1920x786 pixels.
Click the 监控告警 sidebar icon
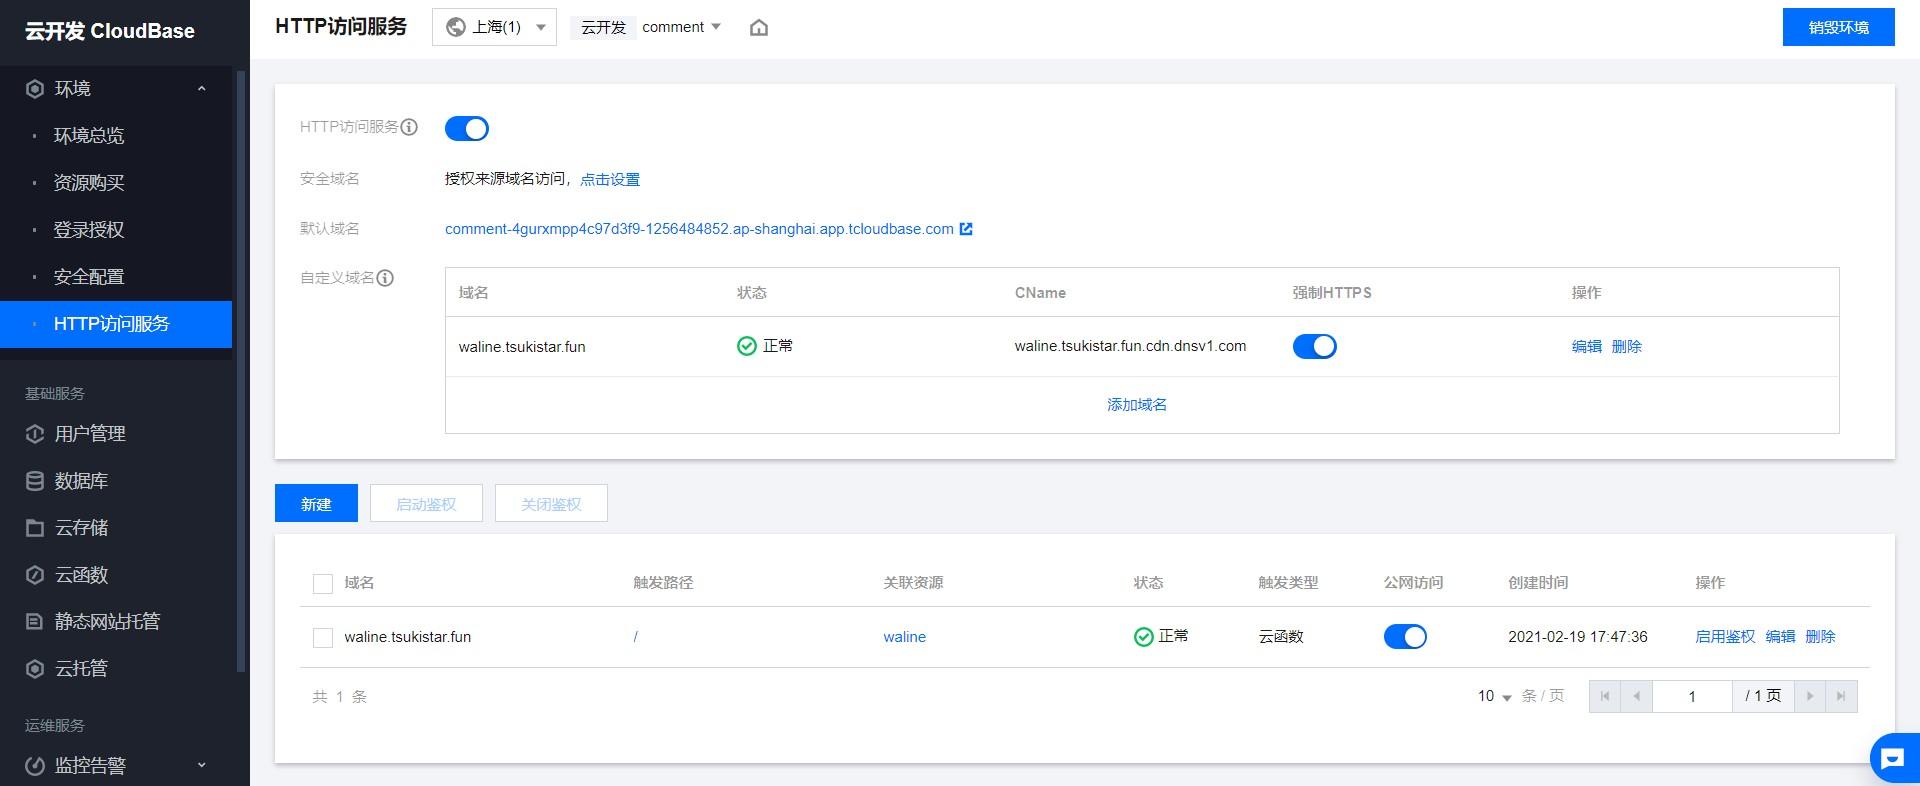[x=35, y=766]
